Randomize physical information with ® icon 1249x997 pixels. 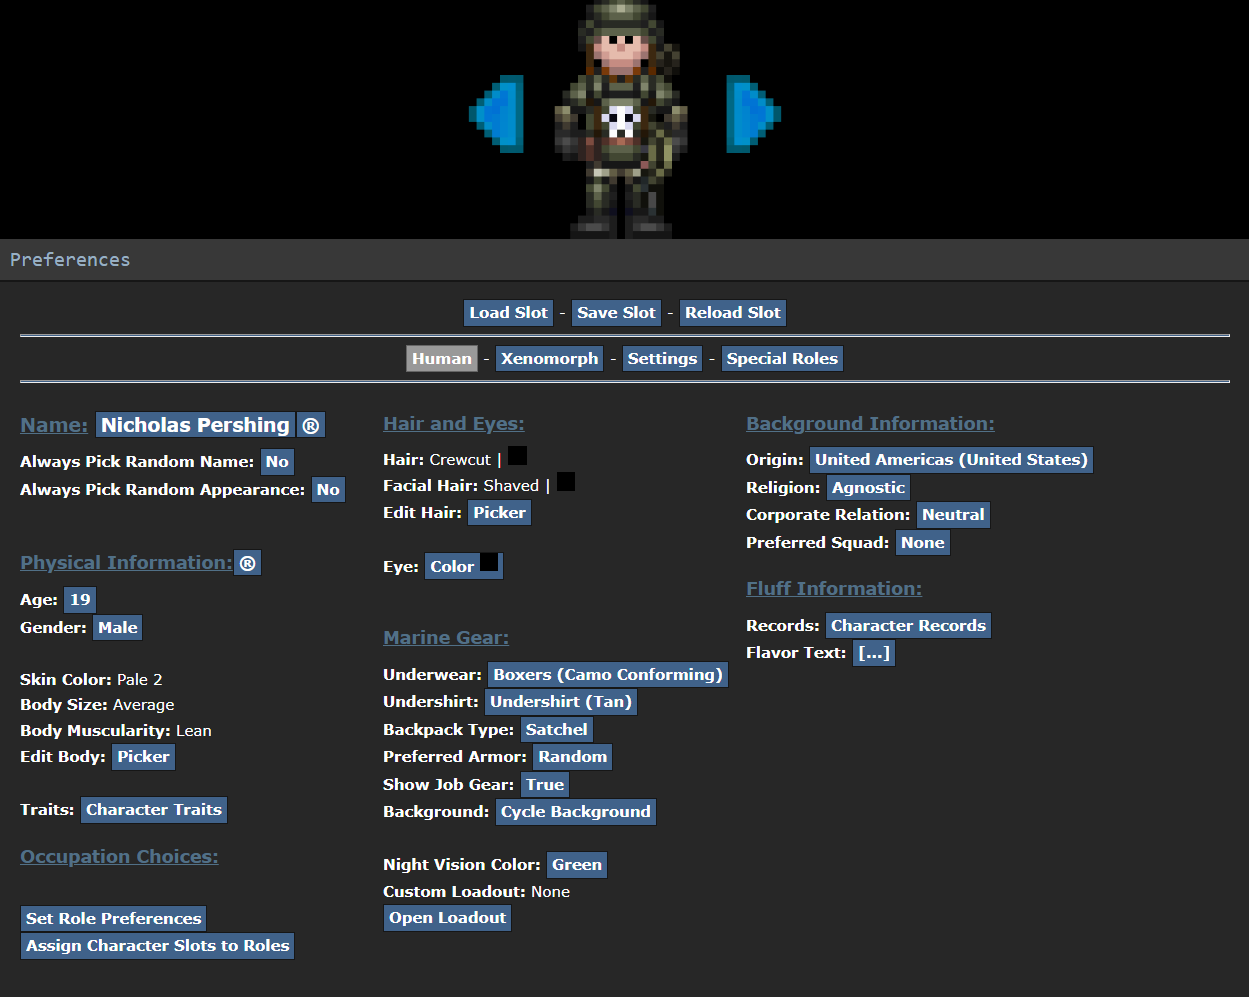pos(248,563)
